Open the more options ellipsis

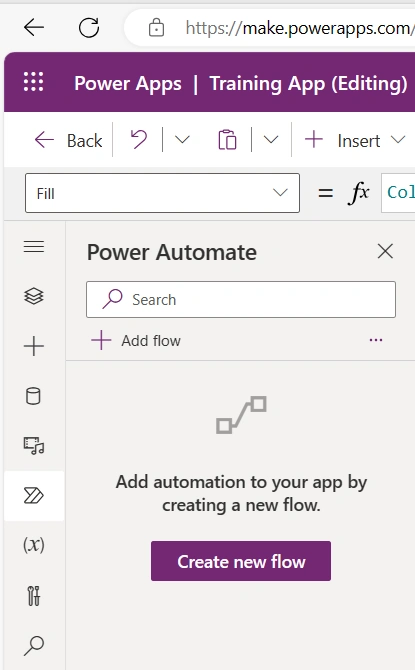376,340
